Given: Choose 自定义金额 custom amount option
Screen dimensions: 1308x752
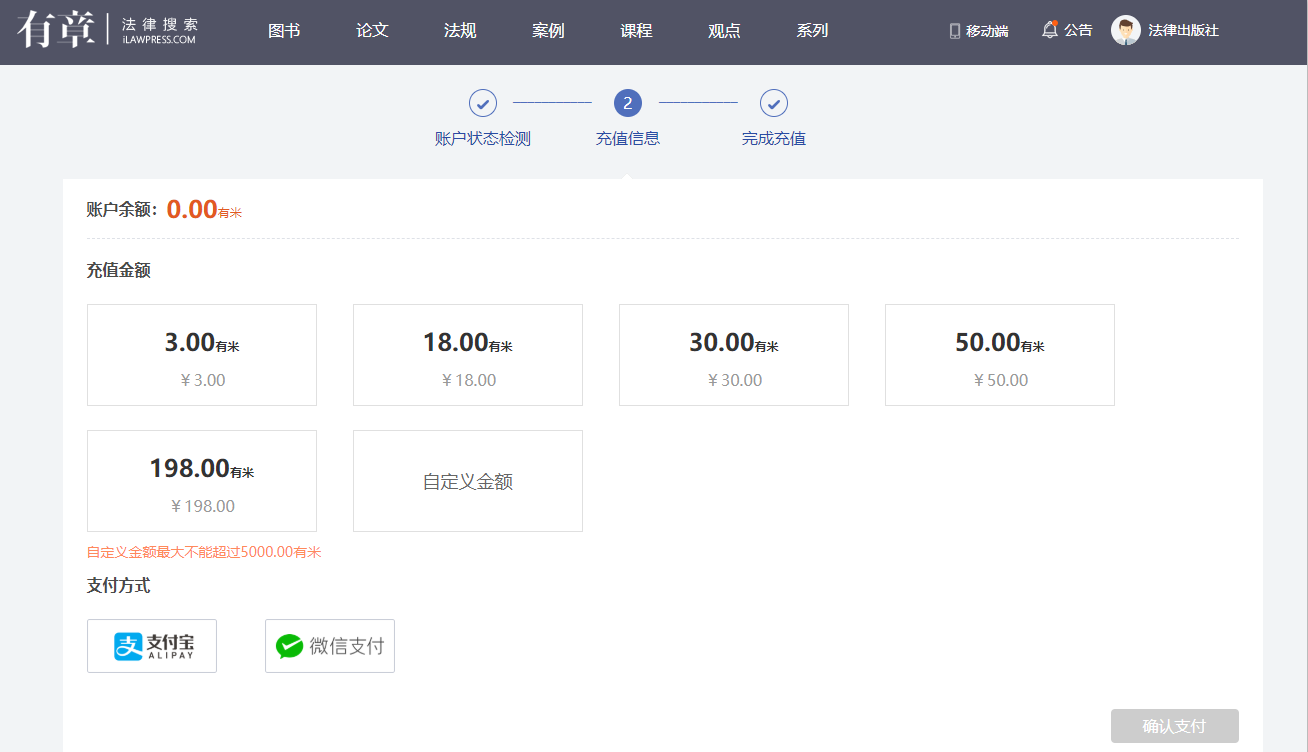Looking at the screenshot, I should pos(468,481).
